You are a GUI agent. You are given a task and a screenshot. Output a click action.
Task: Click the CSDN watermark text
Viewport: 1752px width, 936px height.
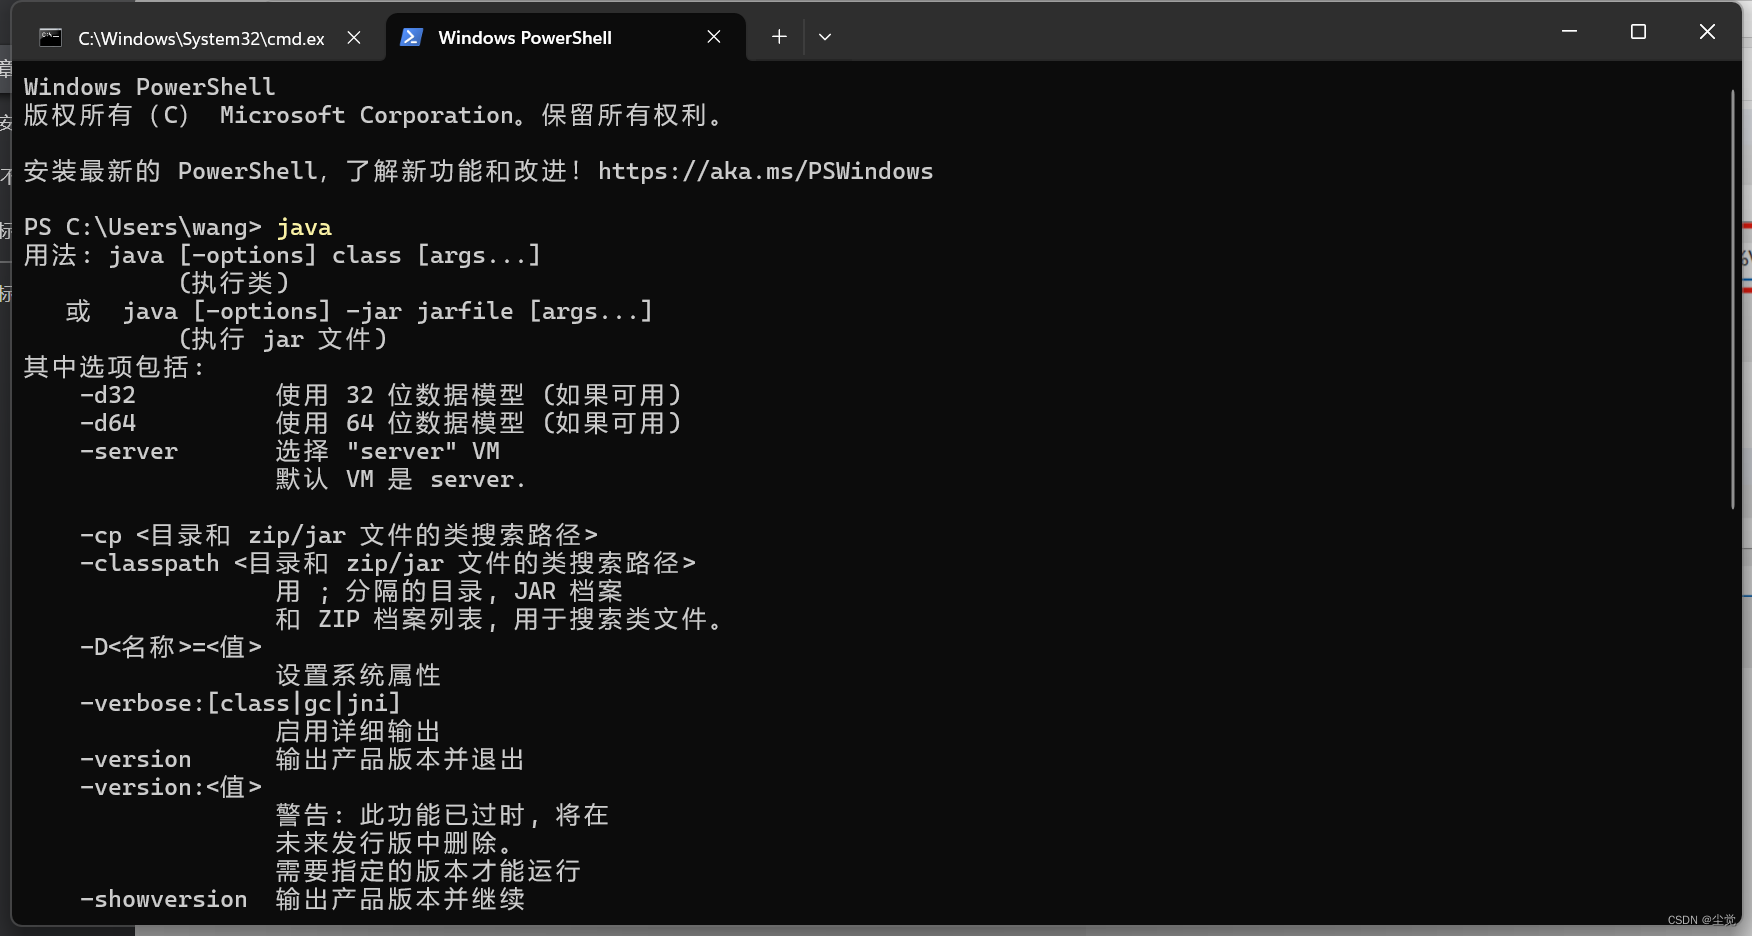[x=1702, y=920]
